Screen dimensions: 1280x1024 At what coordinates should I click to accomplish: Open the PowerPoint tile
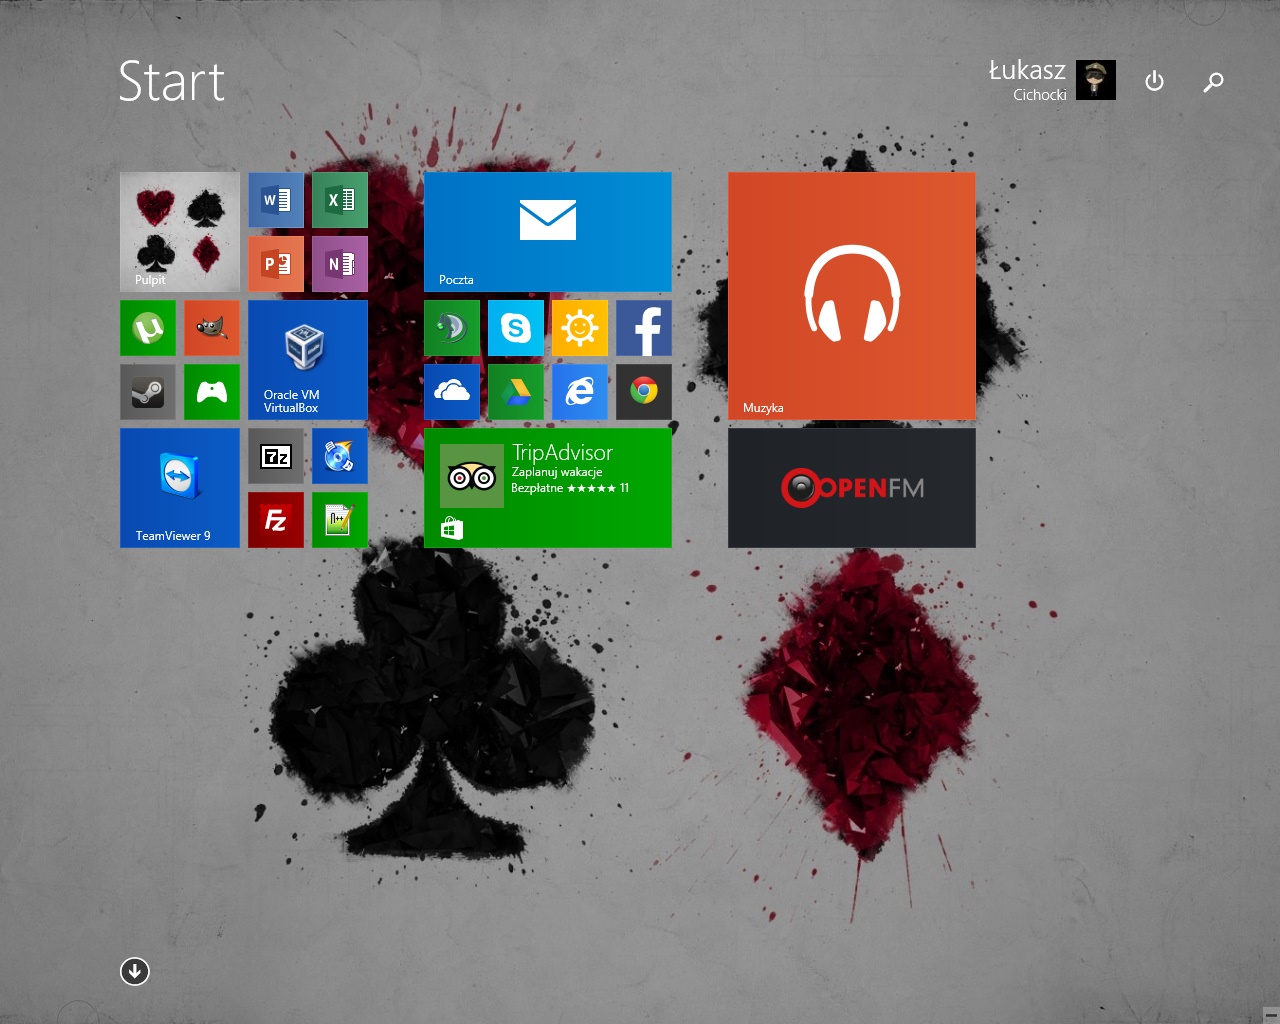coord(276,264)
